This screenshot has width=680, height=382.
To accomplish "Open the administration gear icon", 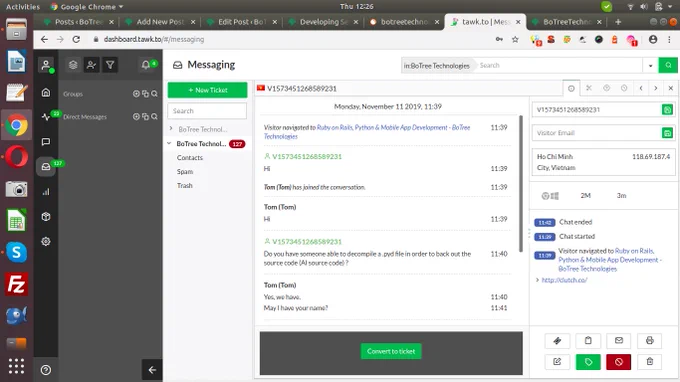I will click(46, 241).
